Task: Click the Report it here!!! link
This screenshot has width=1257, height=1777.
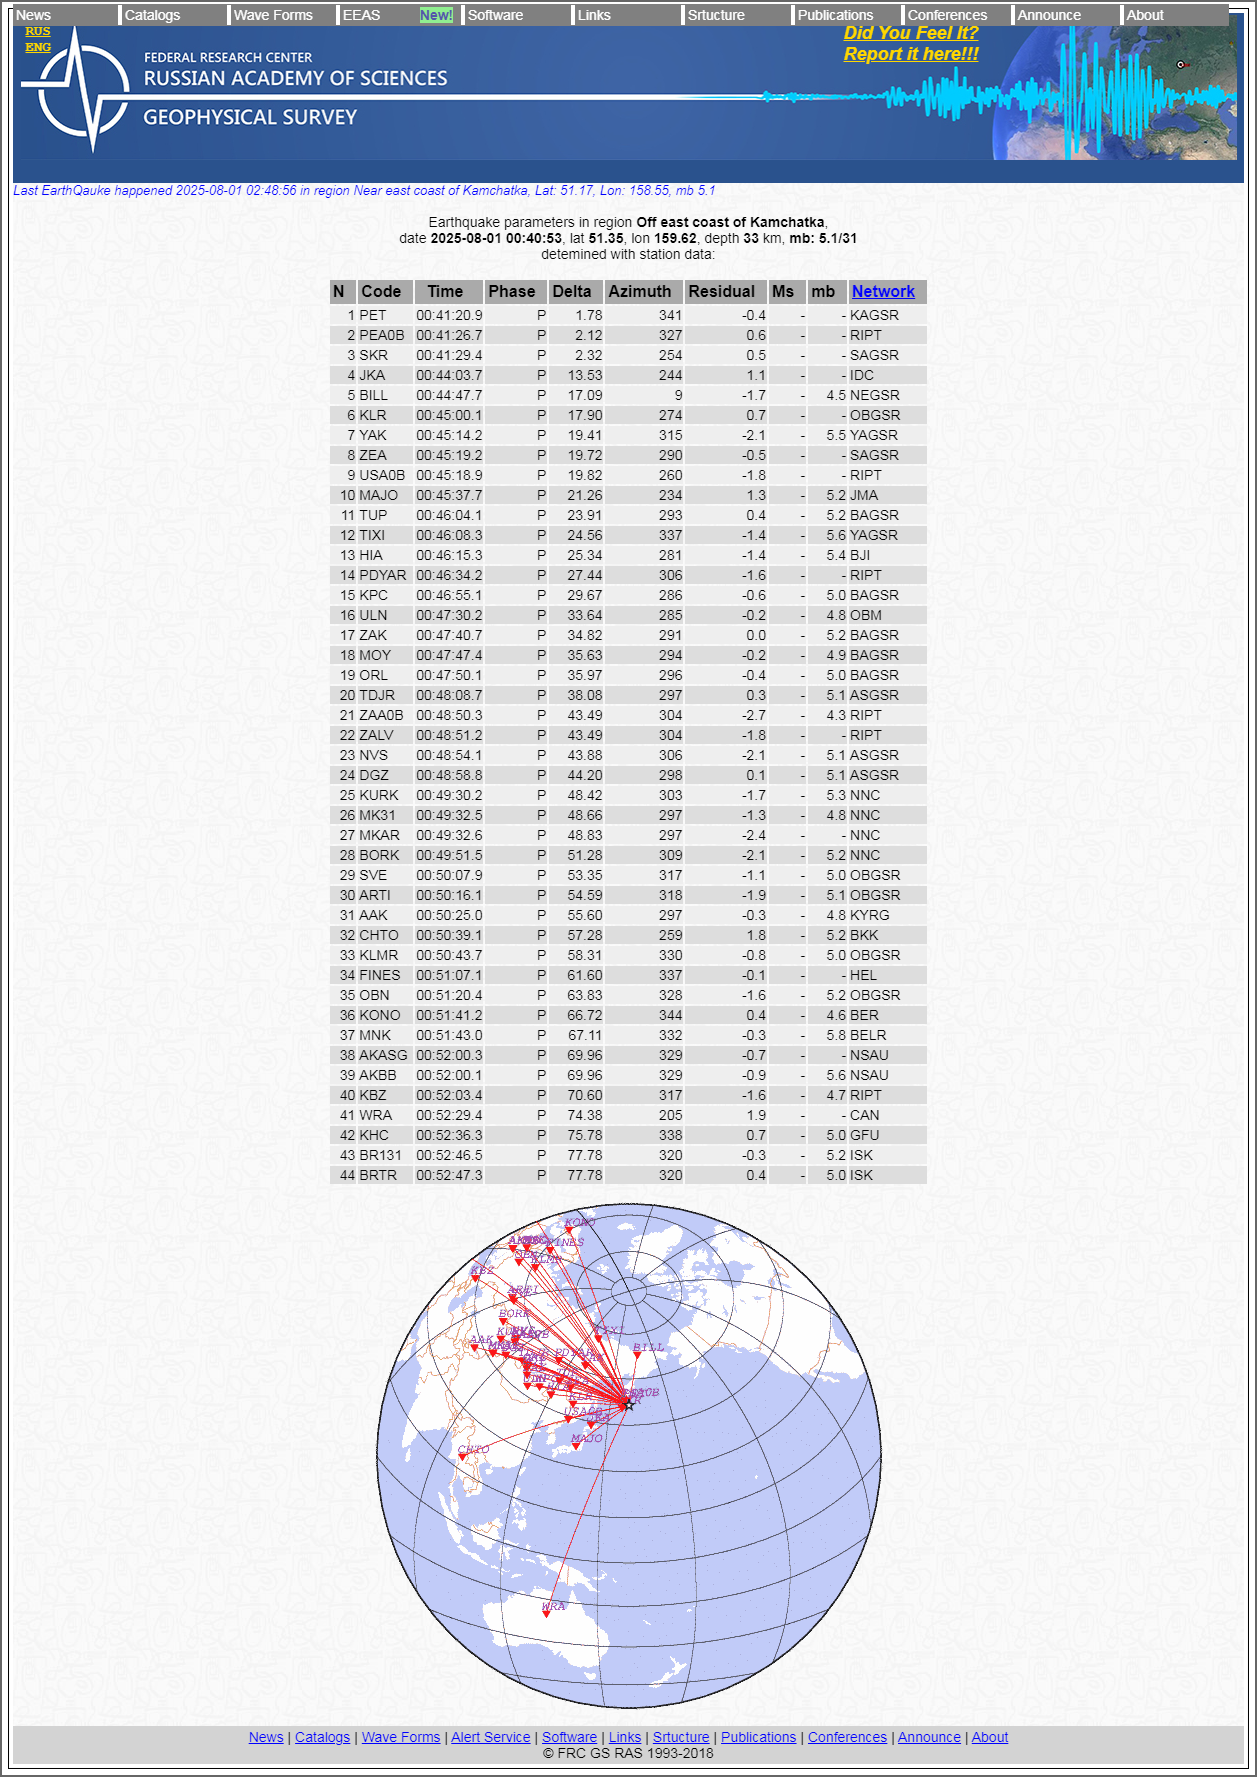Action: [911, 54]
